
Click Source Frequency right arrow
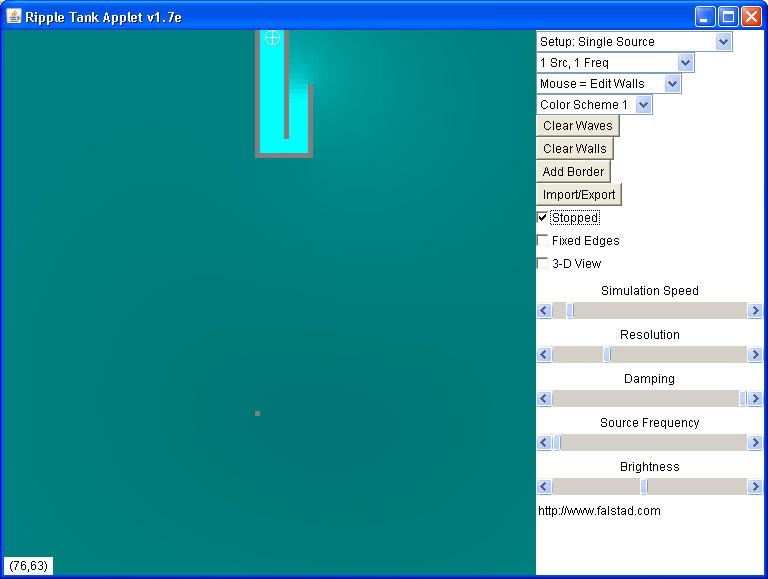(x=755, y=443)
